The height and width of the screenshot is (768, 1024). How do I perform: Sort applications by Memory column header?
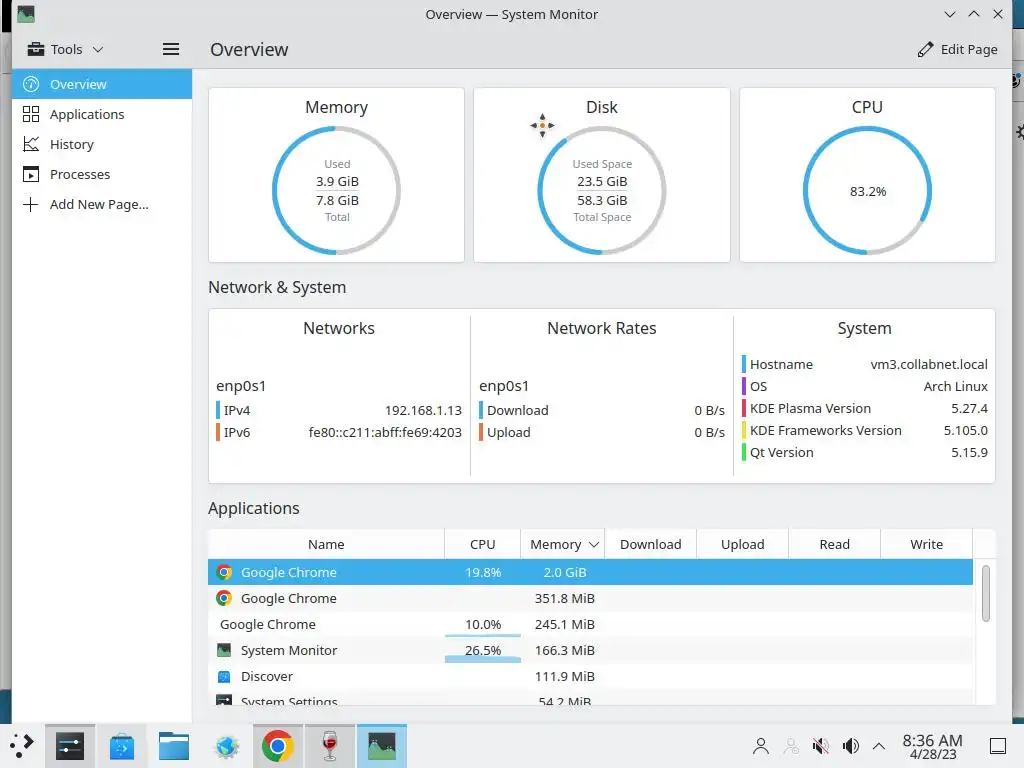(562, 544)
